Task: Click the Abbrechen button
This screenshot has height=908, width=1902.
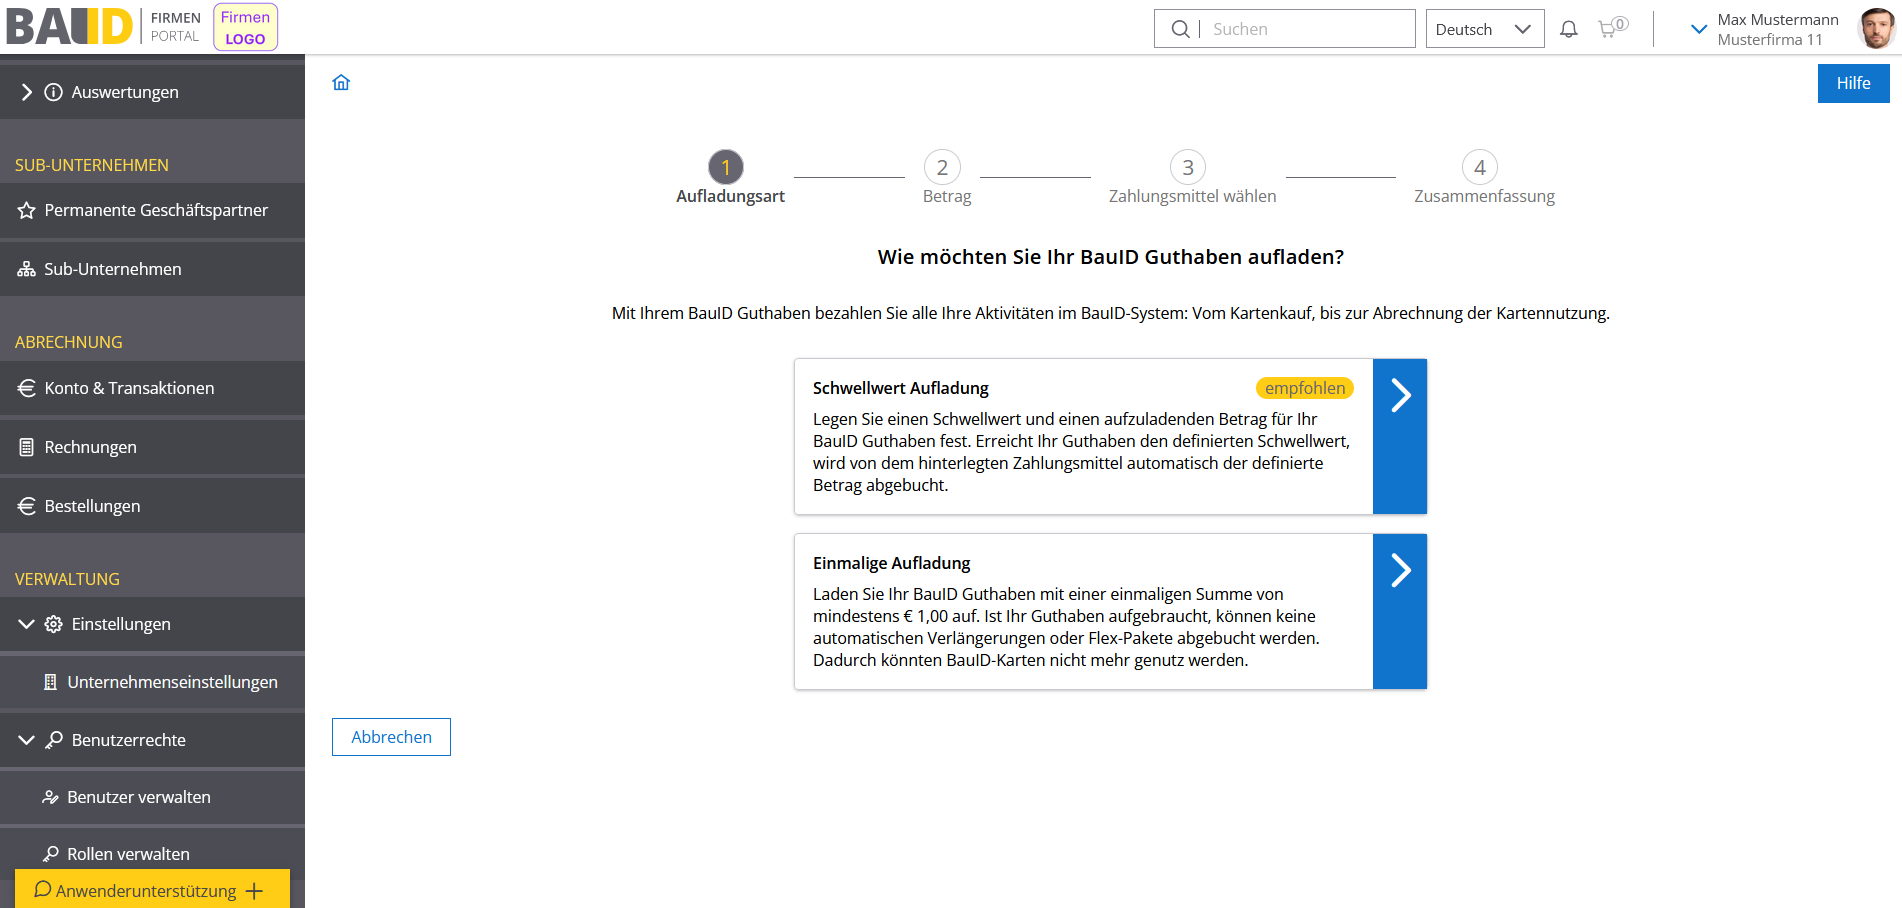Action: [x=391, y=737]
